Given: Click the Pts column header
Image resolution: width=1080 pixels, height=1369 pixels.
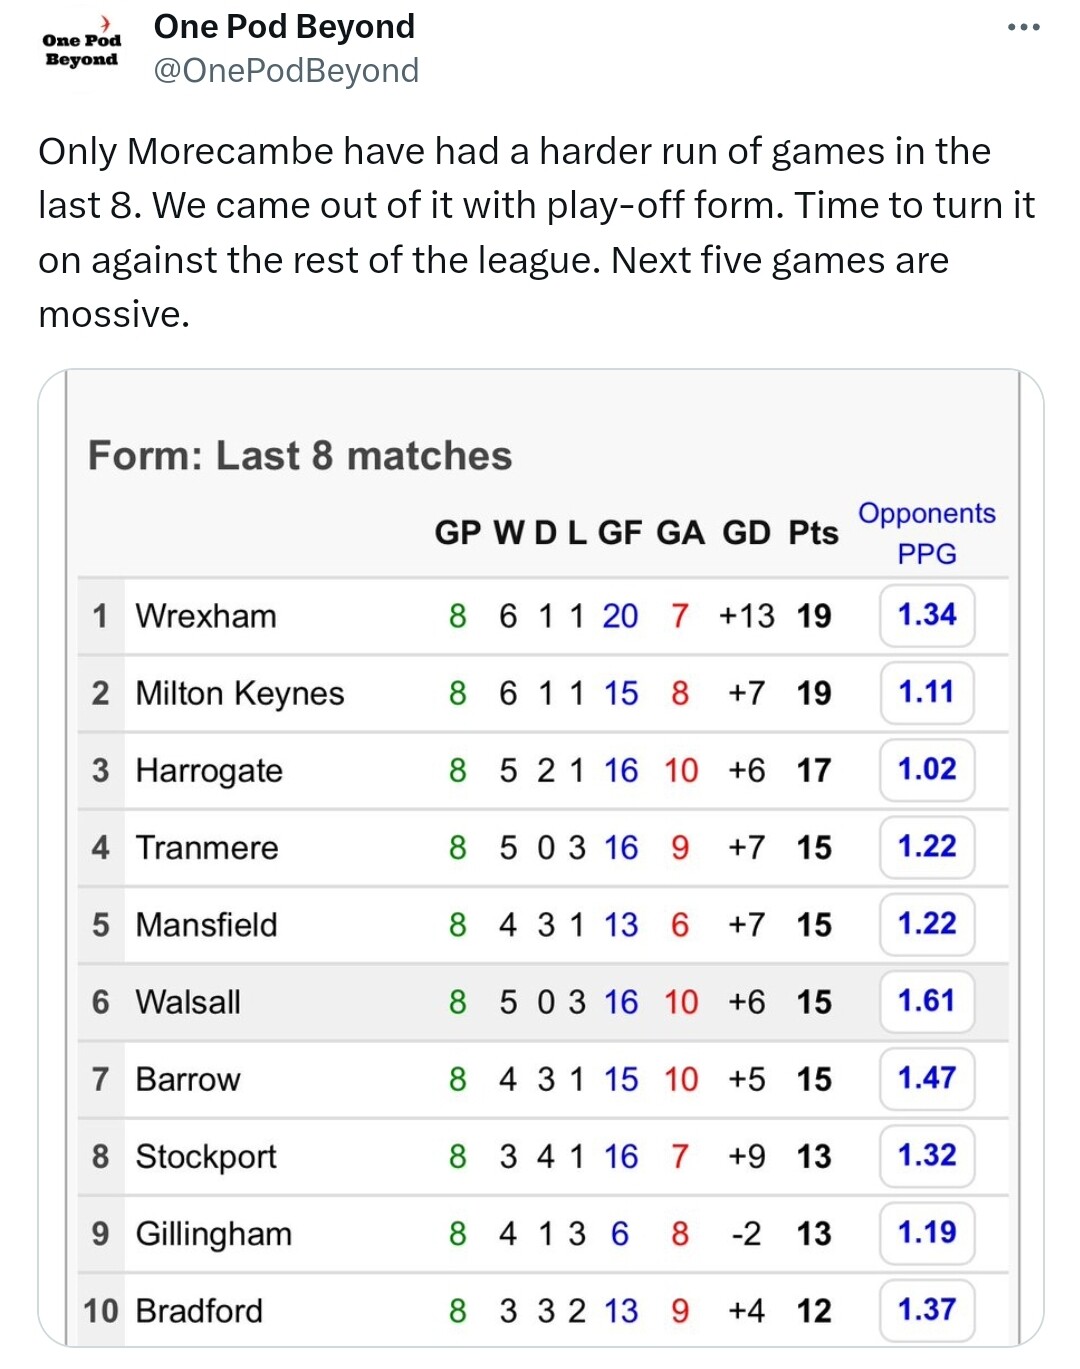Looking at the screenshot, I should coord(813,533).
